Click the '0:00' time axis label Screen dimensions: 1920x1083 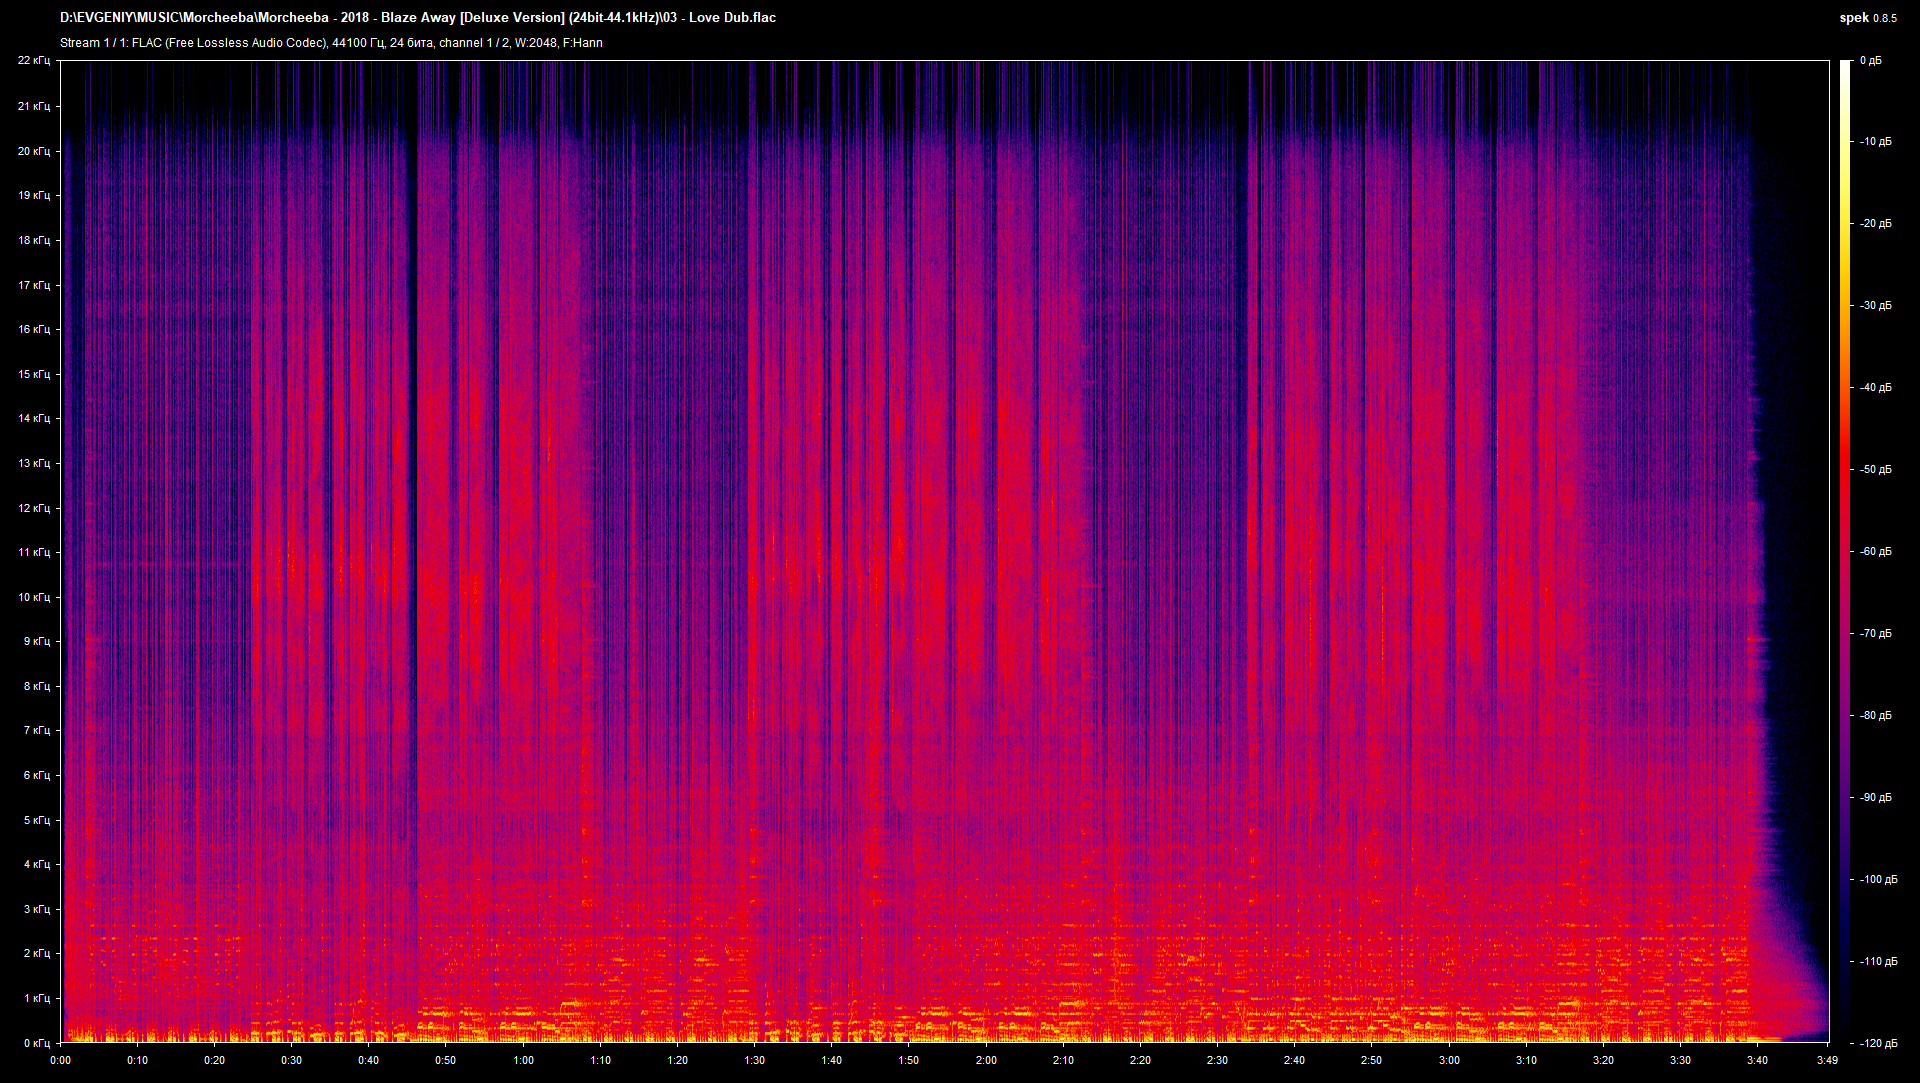(60, 1060)
